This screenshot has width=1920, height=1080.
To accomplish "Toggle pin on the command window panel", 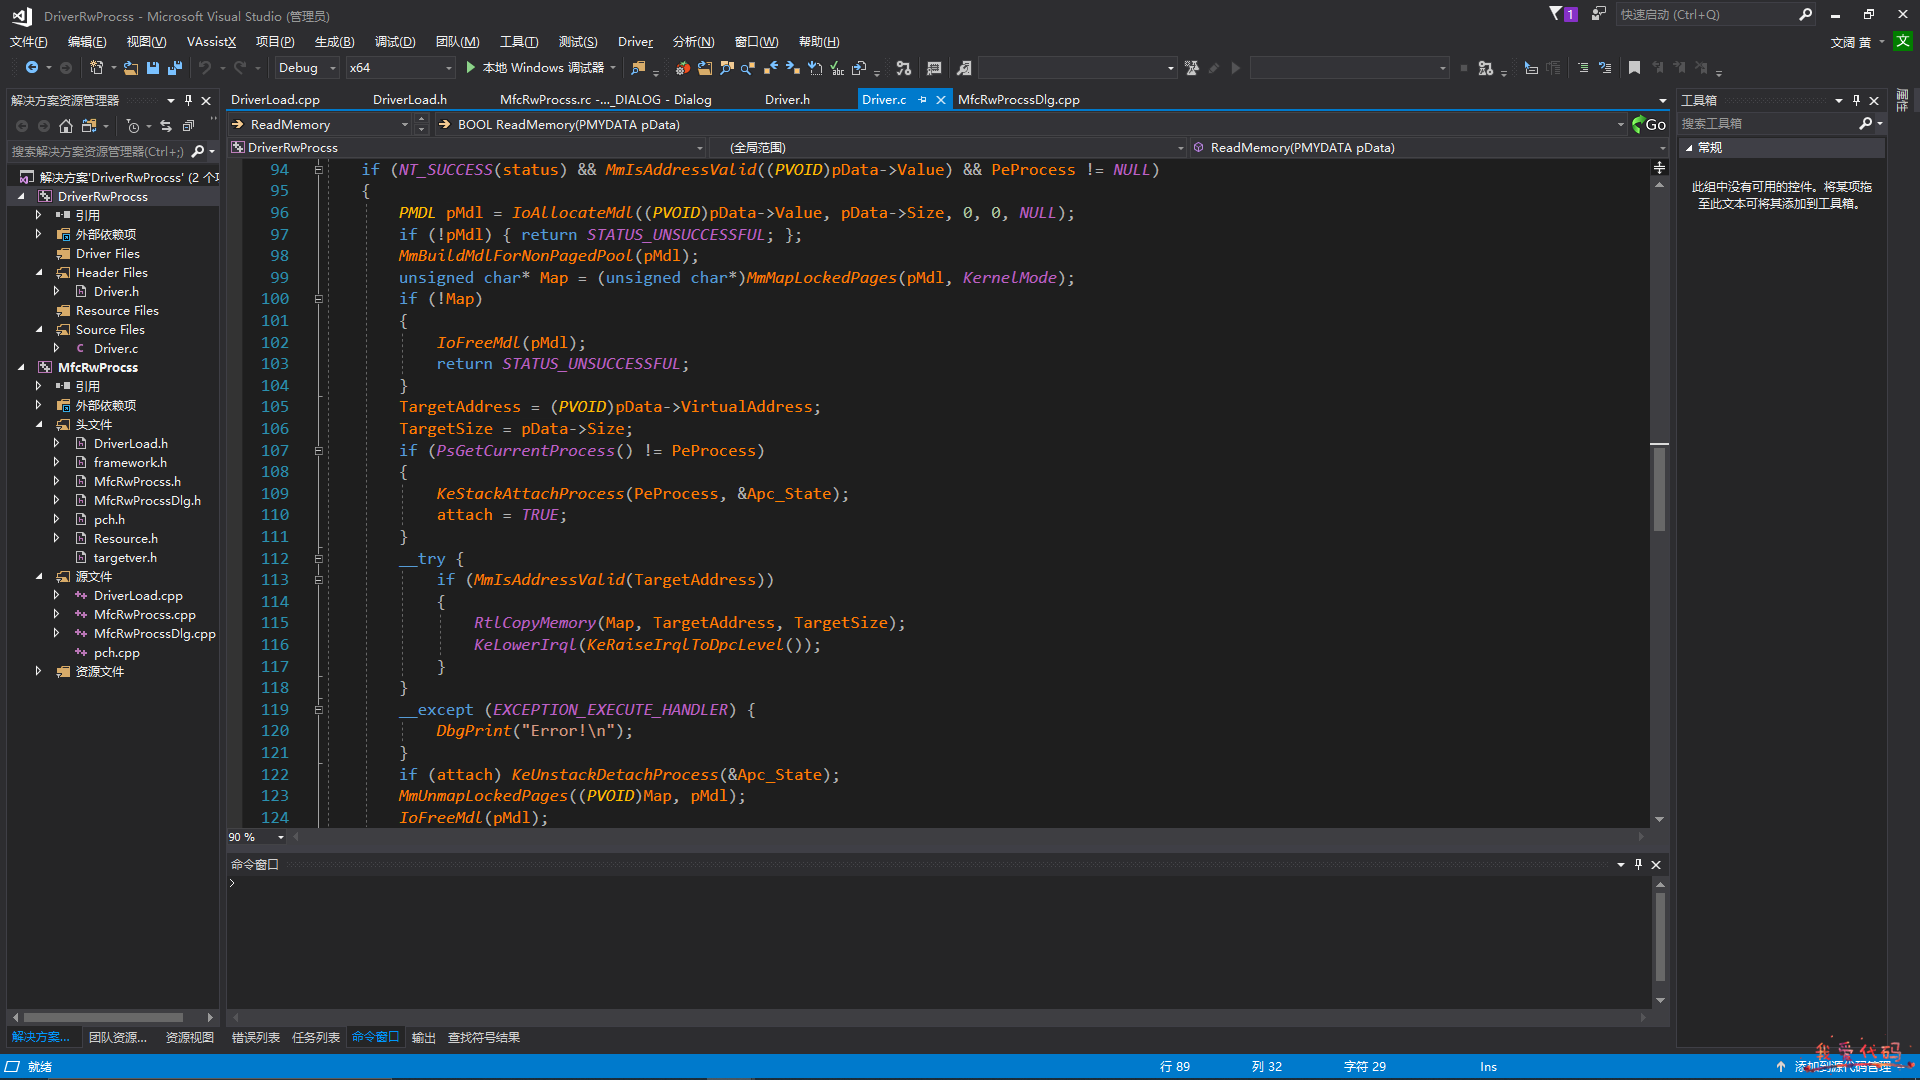I will [1638, 864].
